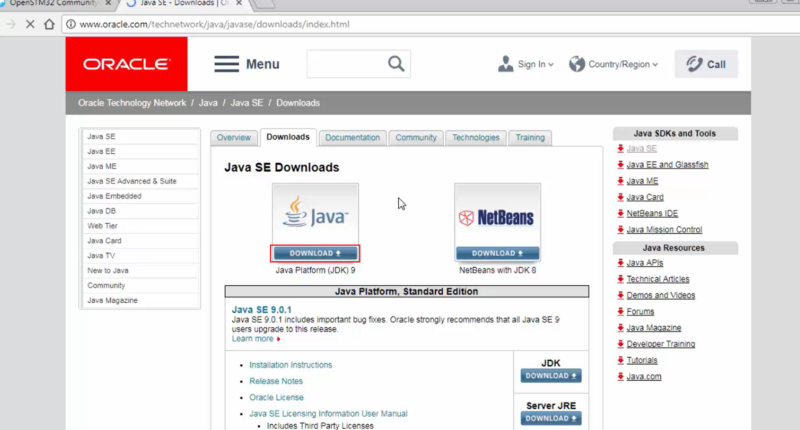Open Developer Training link
The image size is (800, 430).
click(661, 344)
